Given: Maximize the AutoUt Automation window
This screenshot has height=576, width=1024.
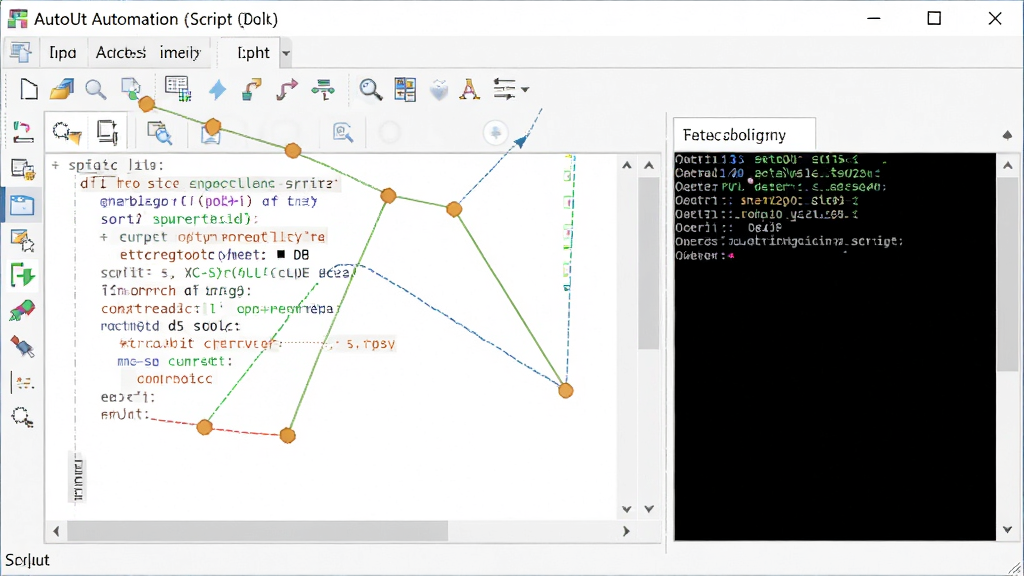Looking at the screenshot, I should (x=935, y=18).
